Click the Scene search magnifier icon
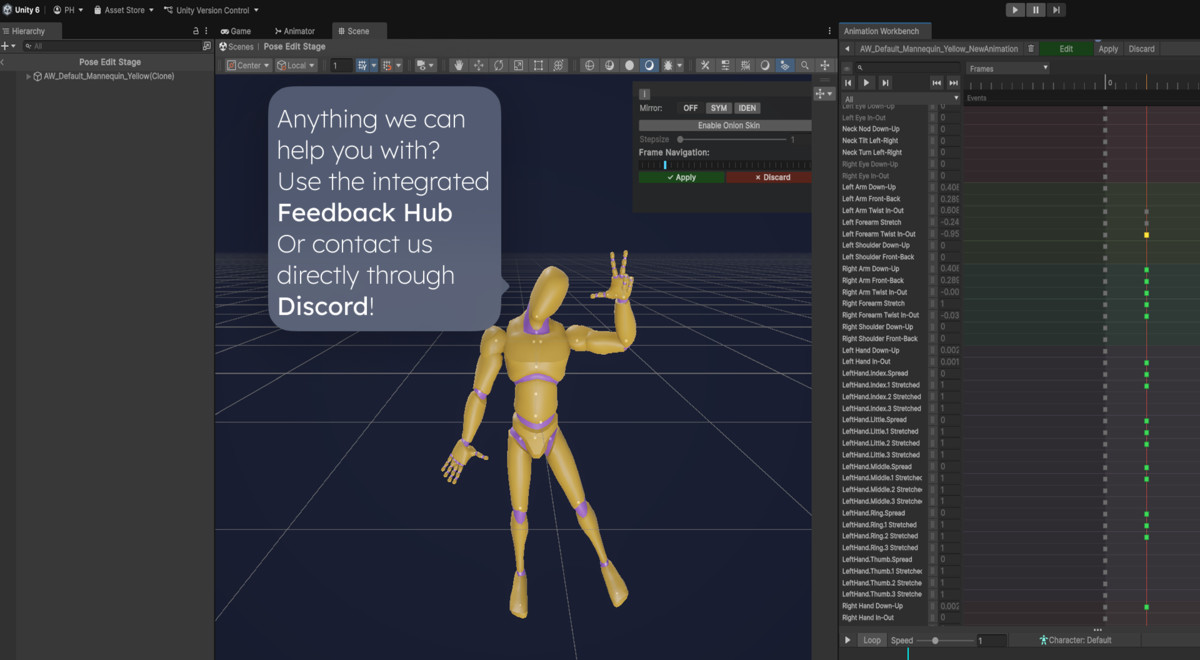Image resolution: width=1200 pixels, height=660 pixels. 805,65
